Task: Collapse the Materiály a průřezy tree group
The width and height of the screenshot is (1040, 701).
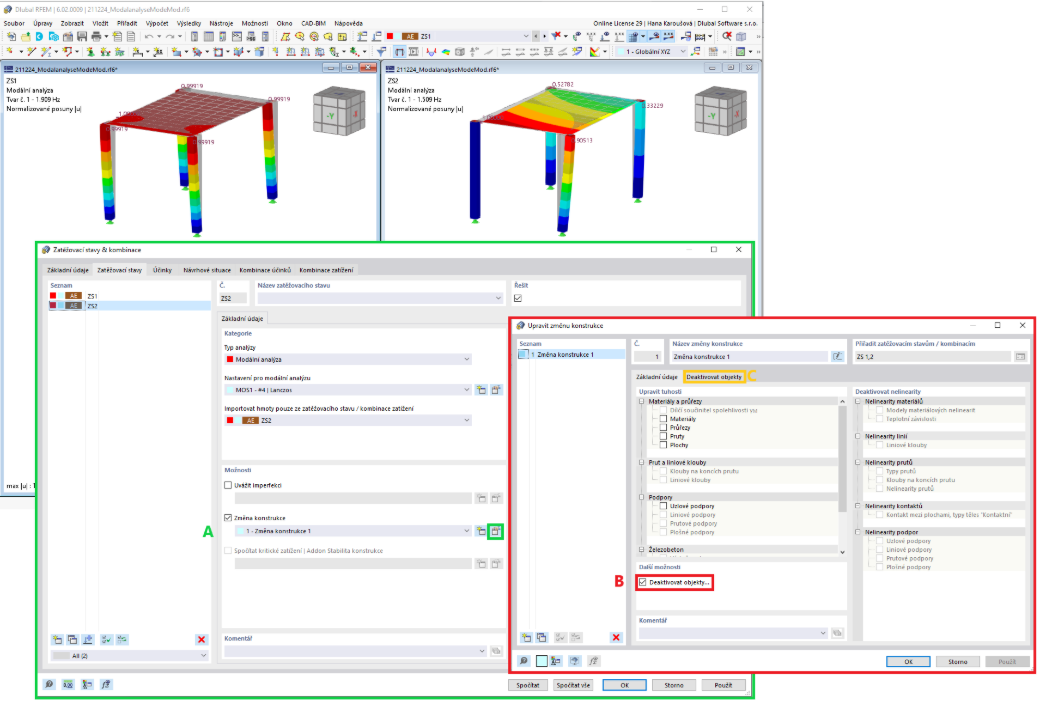Action: (x=641, y=401)
